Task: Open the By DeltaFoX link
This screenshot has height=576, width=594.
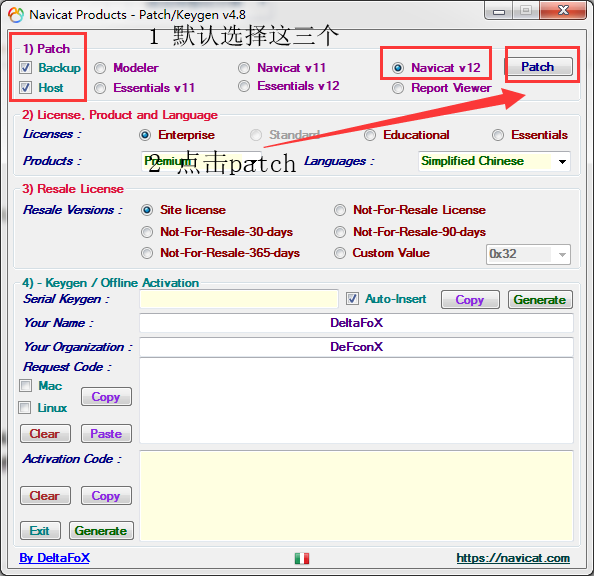Action: point(55,558)
